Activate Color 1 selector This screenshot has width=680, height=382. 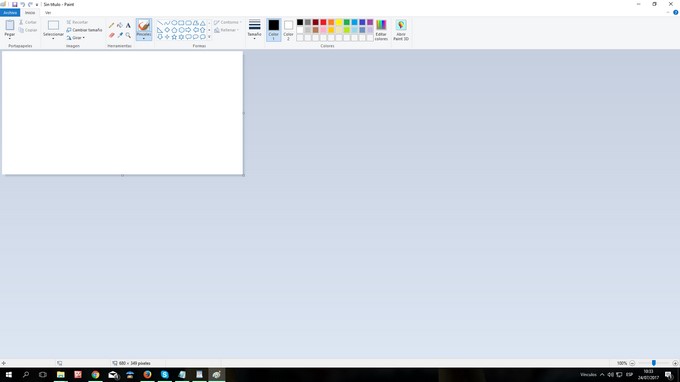click(x=274, y=30)
